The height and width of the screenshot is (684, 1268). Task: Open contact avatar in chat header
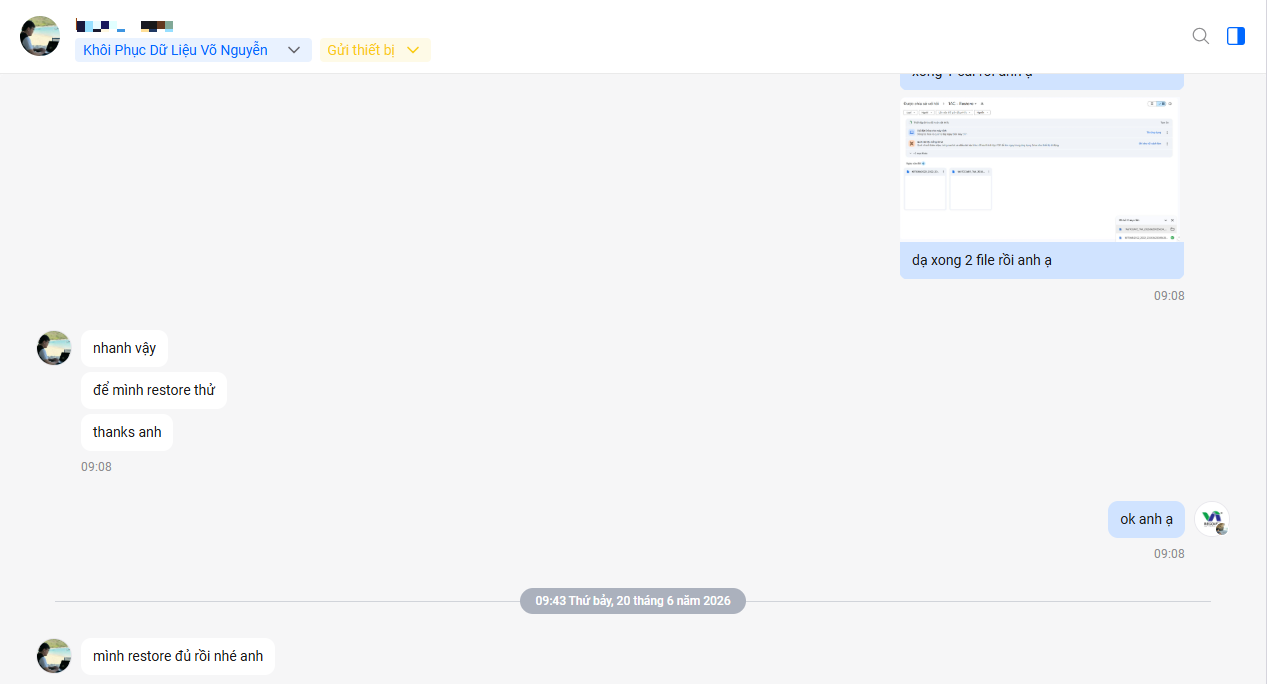[40, 36]
